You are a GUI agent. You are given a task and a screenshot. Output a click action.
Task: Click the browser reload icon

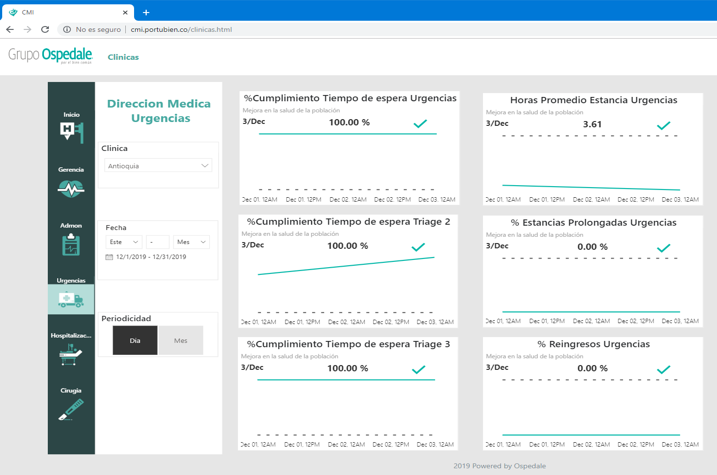(45, 30)
